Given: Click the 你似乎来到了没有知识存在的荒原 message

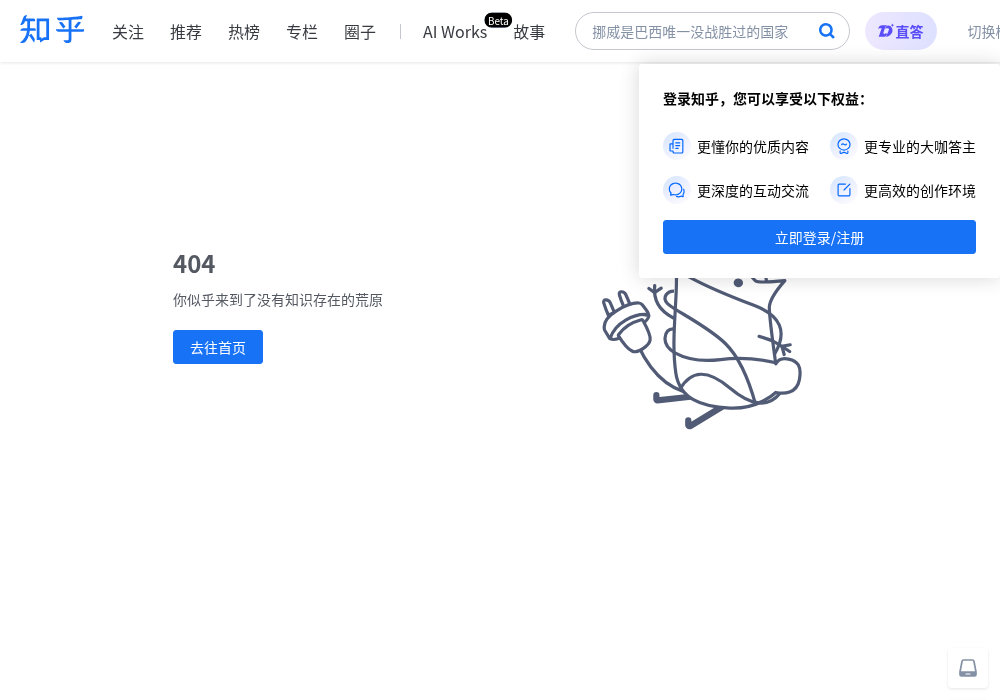Looking at the screenshot, I should click(277, 300).
